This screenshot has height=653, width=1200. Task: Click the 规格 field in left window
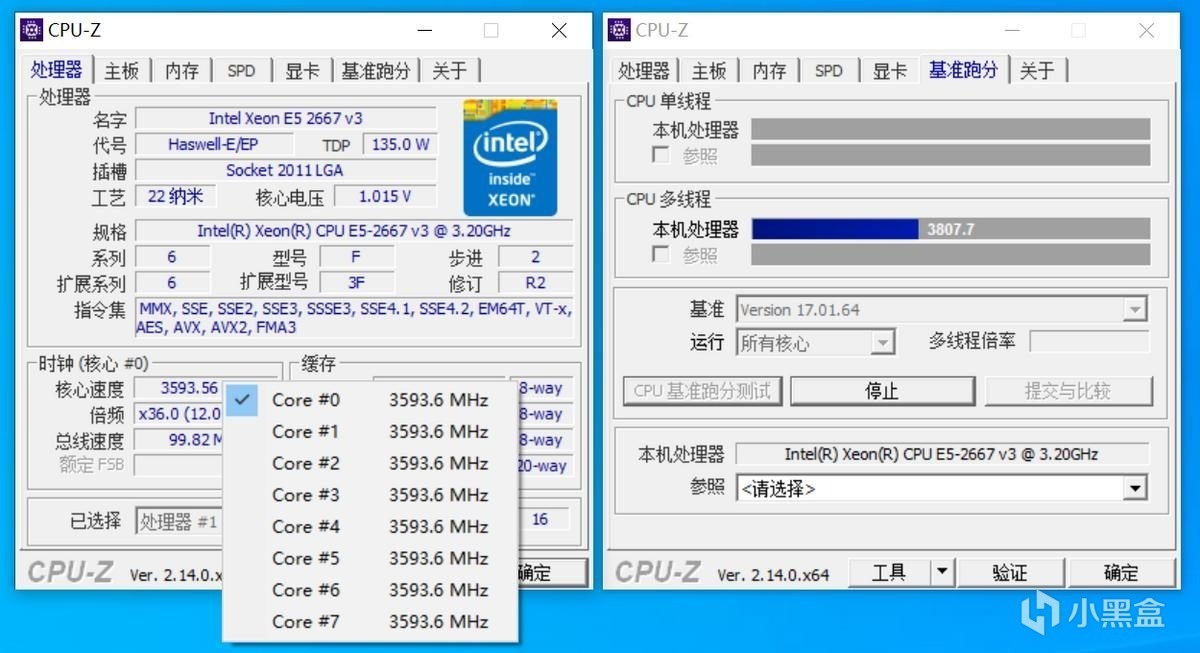click(x=354, y=231)
